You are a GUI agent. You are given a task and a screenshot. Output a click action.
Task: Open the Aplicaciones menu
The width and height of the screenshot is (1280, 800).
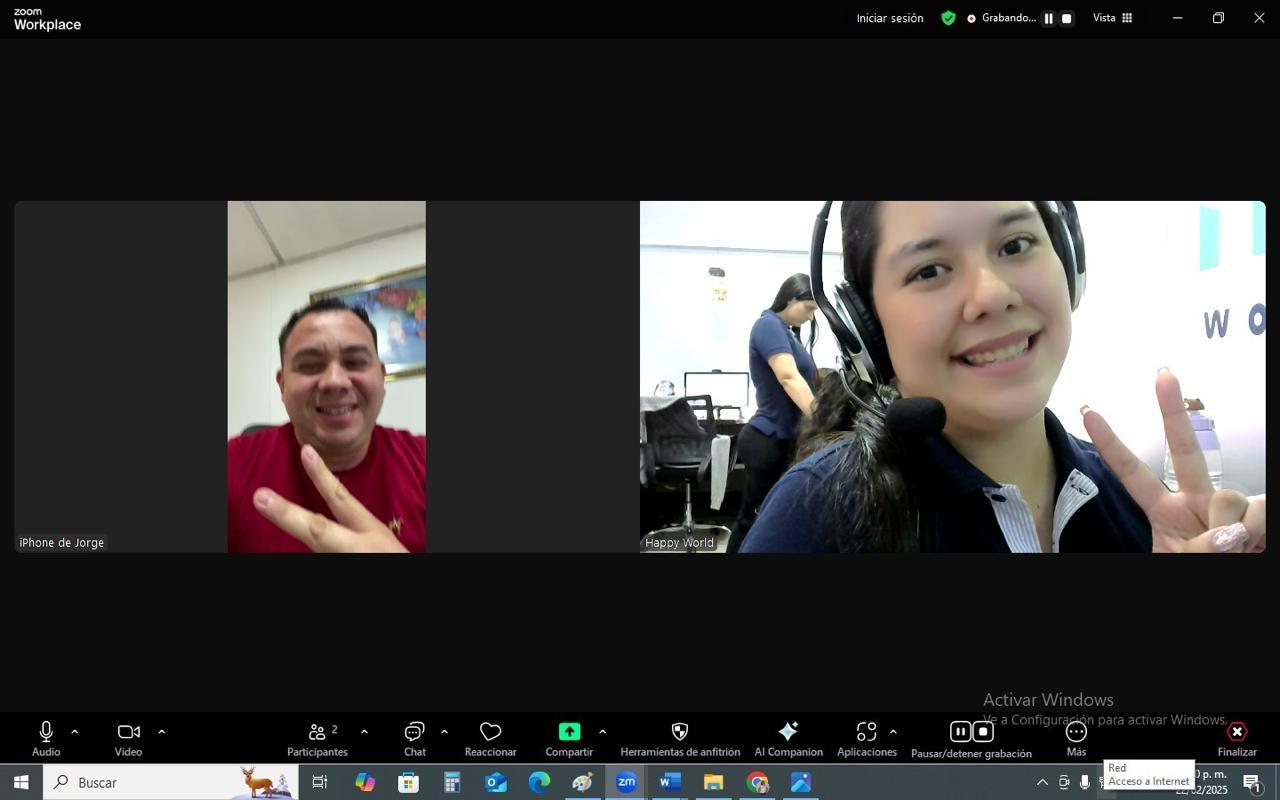866,739
